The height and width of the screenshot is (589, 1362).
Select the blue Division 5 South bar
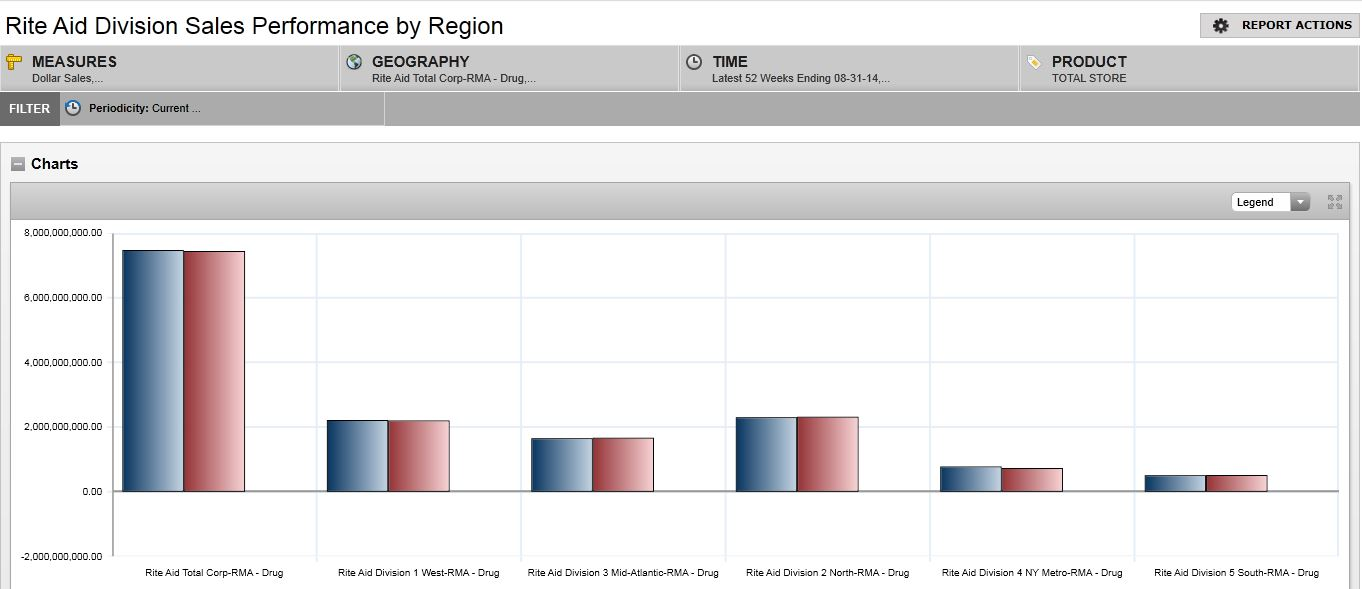1175,483
